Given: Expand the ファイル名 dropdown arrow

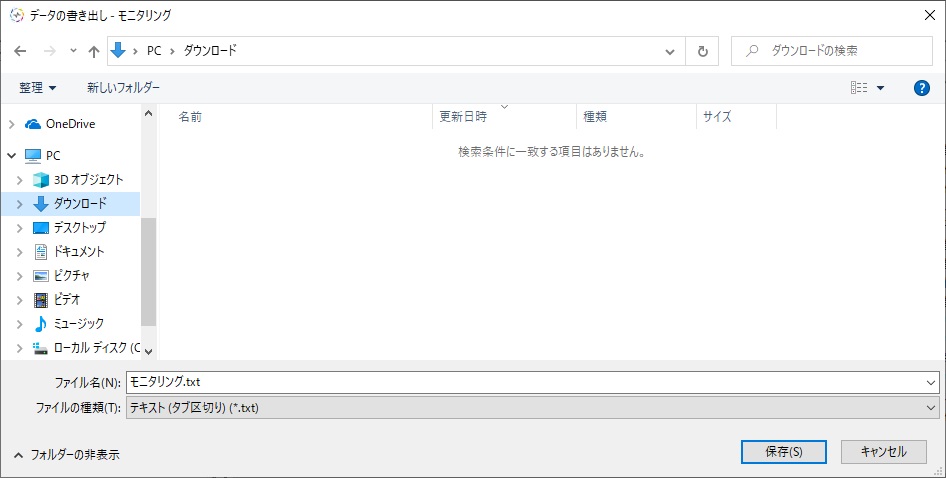Looking at the screenshot, I should 930,382.
